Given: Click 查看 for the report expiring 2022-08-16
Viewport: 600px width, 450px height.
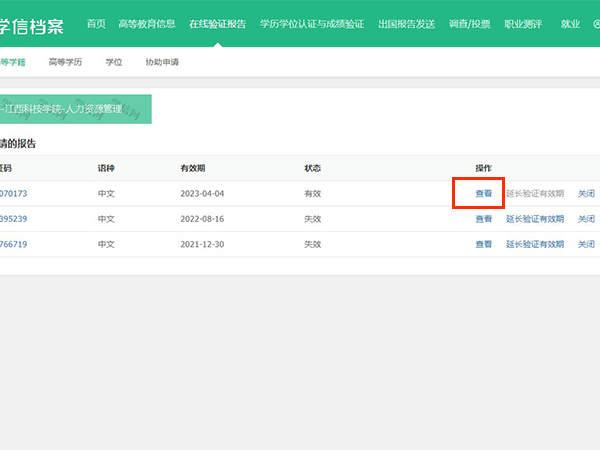Looking at the screenshot, I should click(x=484, y=218).
